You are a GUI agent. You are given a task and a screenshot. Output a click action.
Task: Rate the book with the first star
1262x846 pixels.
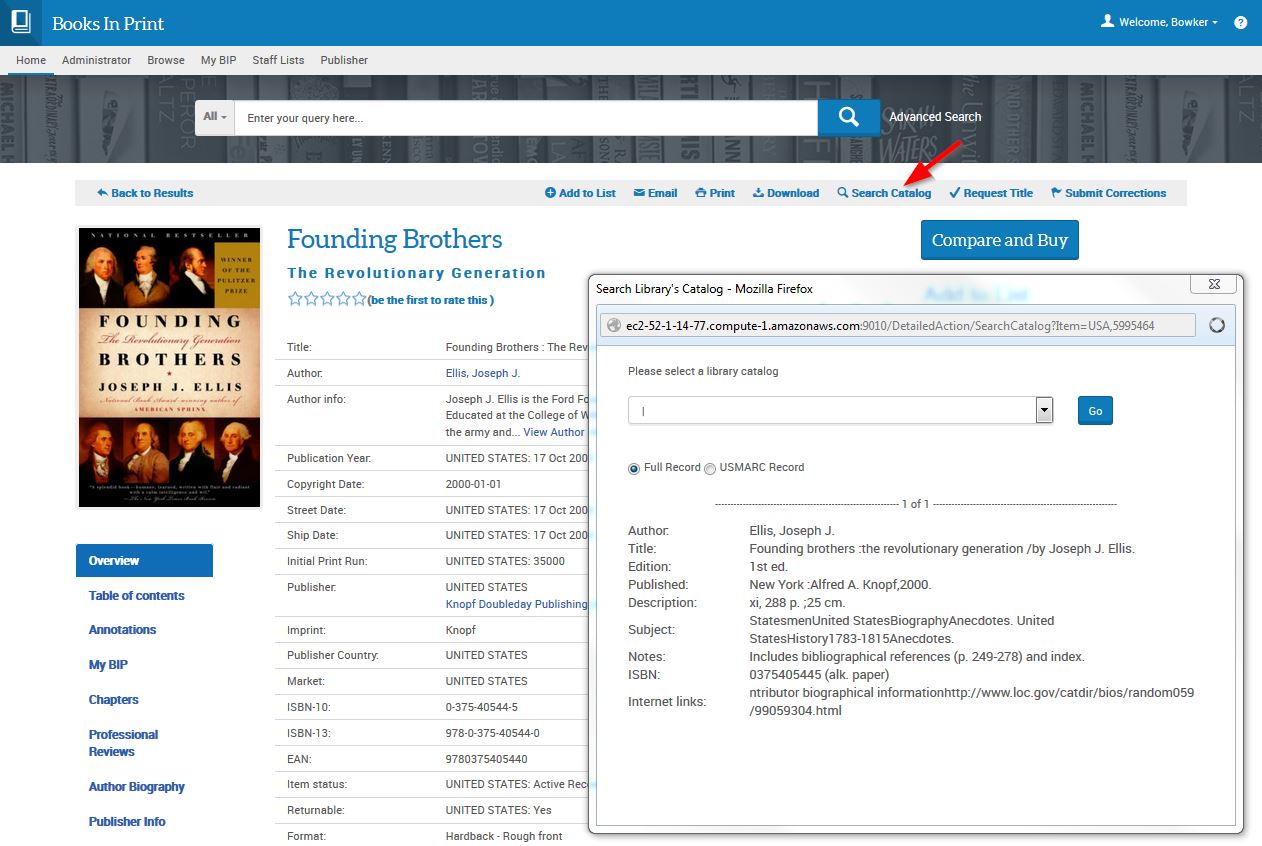pos(295,299)
